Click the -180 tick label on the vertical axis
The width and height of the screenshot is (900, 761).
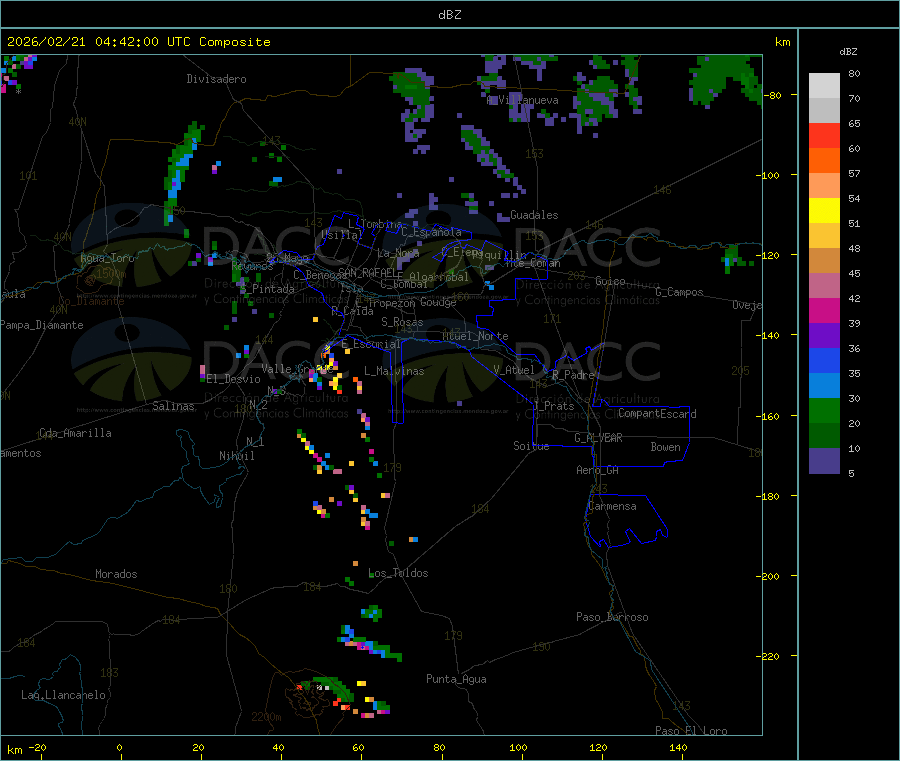[x=769, y=496]
